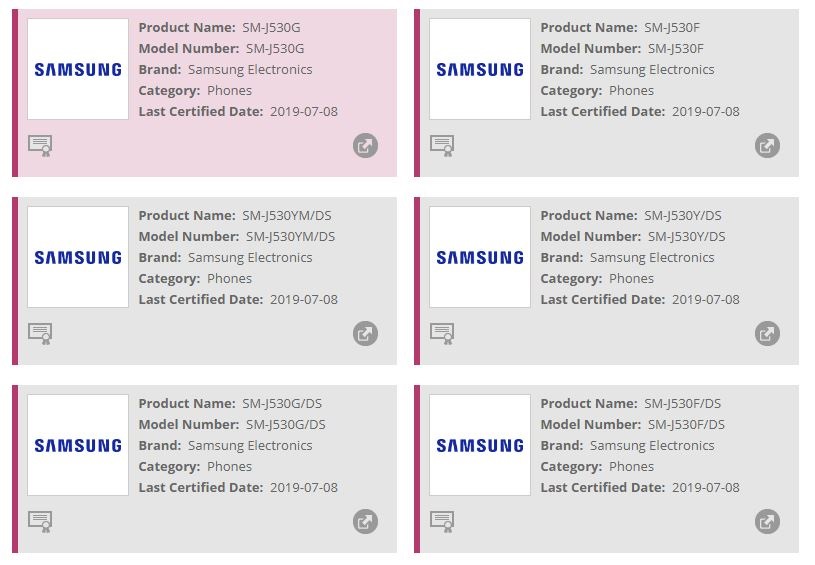815x565 pixels.
Task: Click Samsung logo thumbnail for SM-J530G/DS
Action: click(x=78, y=445)
